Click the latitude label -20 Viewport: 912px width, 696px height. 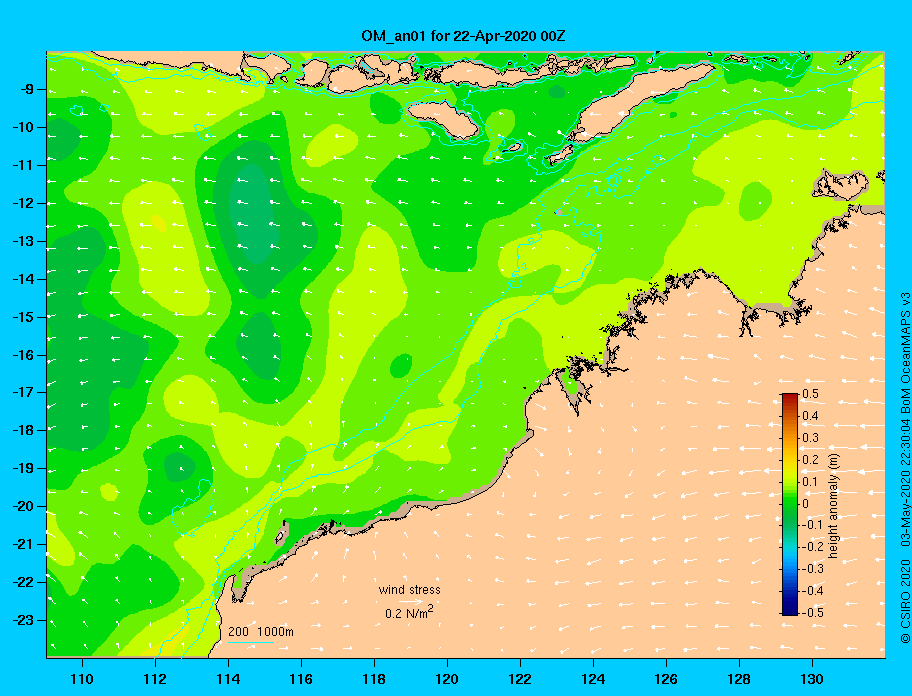pos(23,506)
